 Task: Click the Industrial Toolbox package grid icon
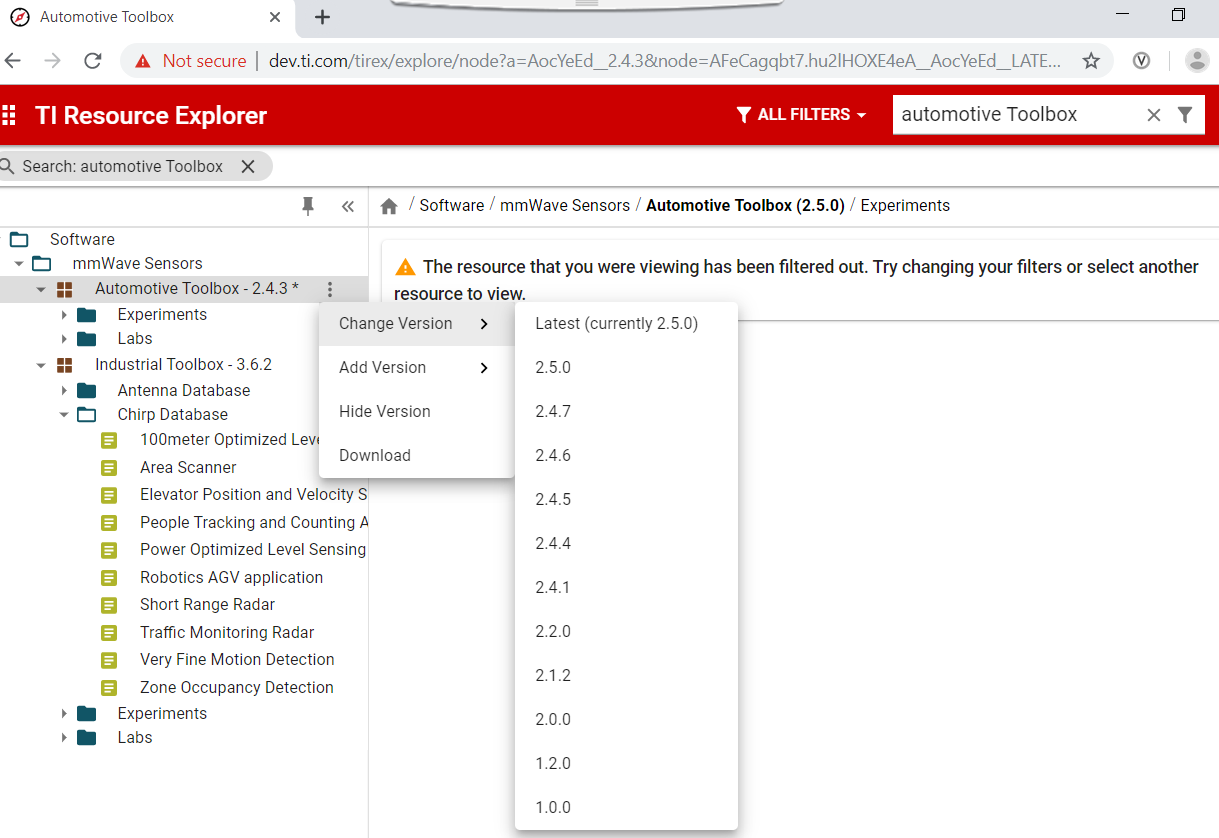(x=64, y=365)
